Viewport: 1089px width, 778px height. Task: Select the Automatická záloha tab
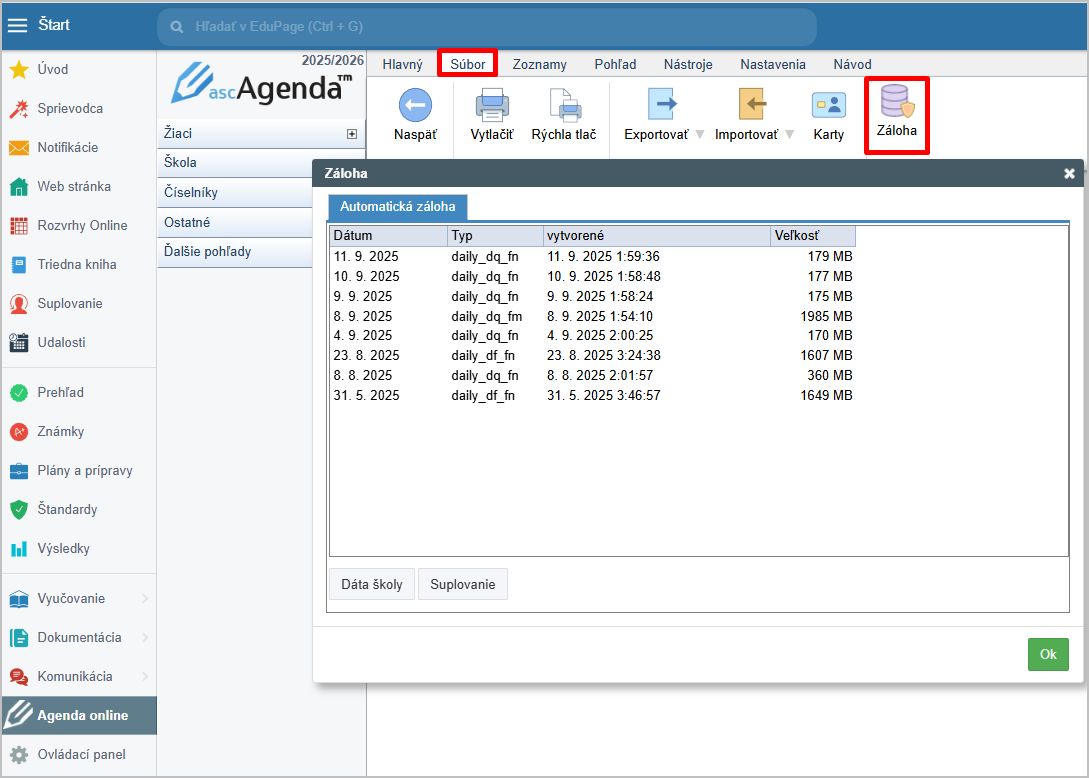tap(398, 207)
